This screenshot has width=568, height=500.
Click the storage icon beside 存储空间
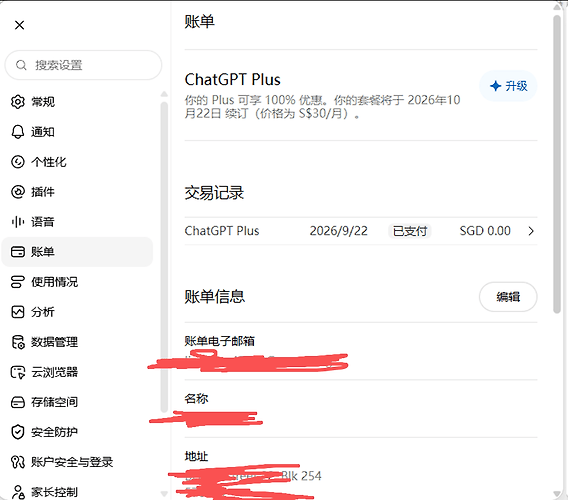[x=18, y=402]
